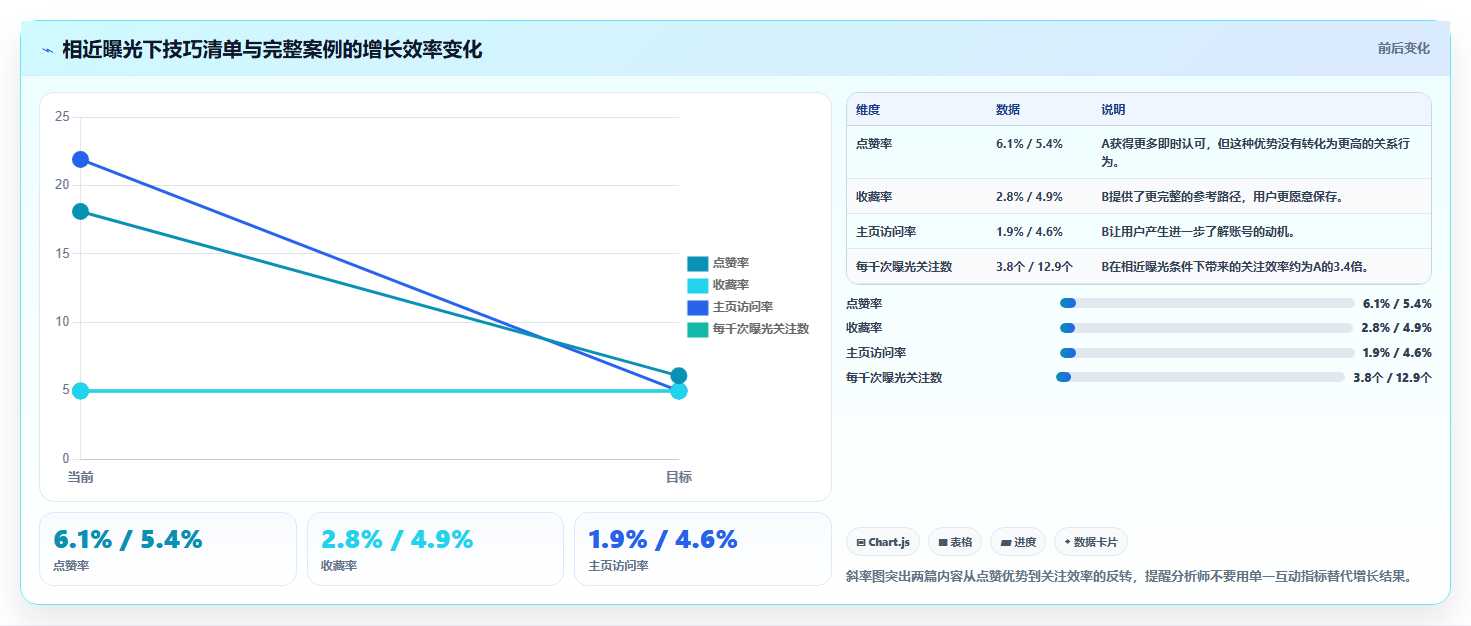Toggle 每千次曝光关注数 legend color box
1471x626 pixels.
click(x=697, y=329)
